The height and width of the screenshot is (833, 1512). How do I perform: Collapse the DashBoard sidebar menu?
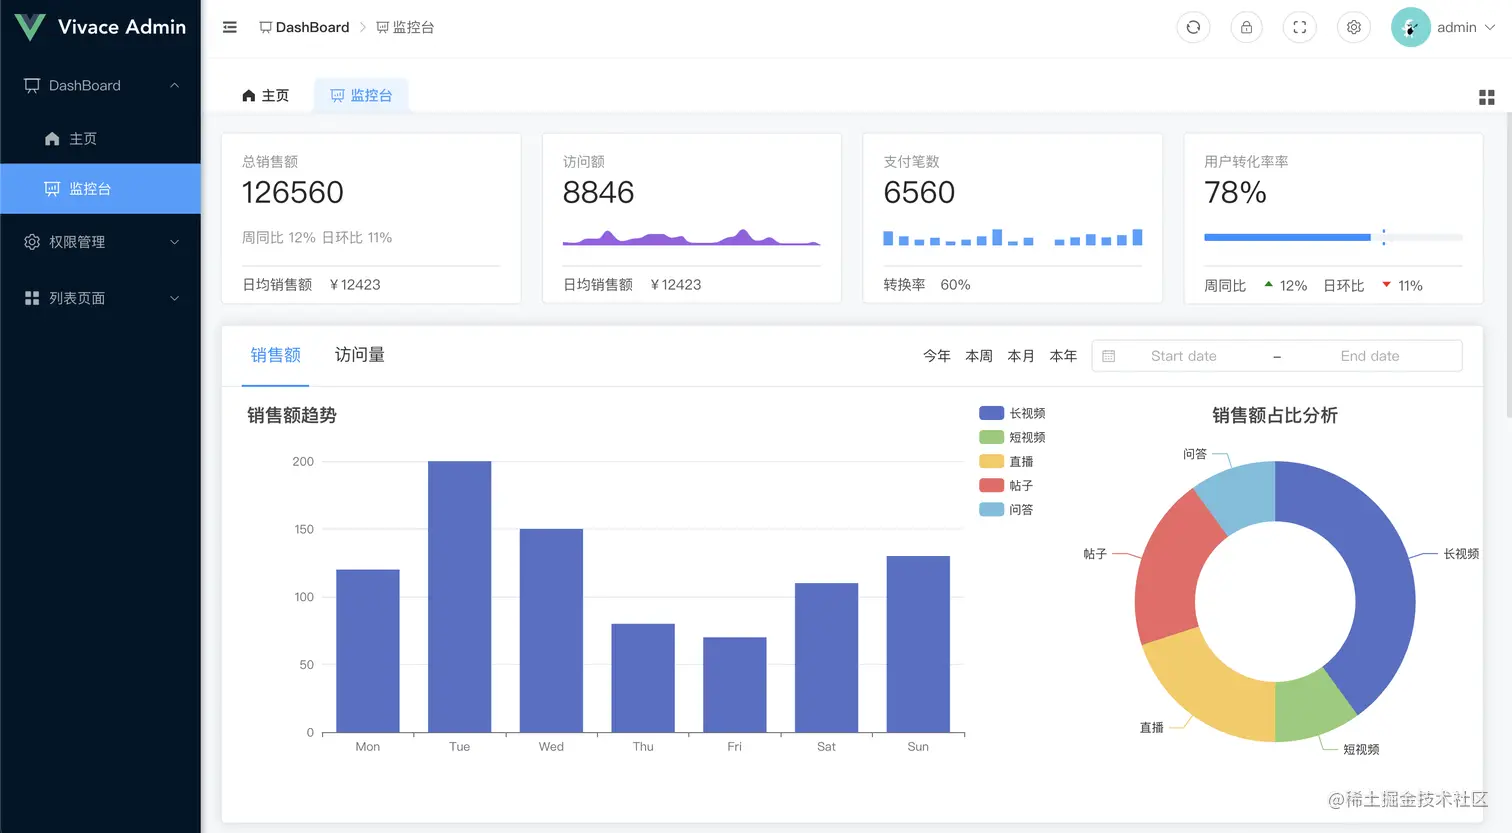pyautogui.click(x=100, y=86)
